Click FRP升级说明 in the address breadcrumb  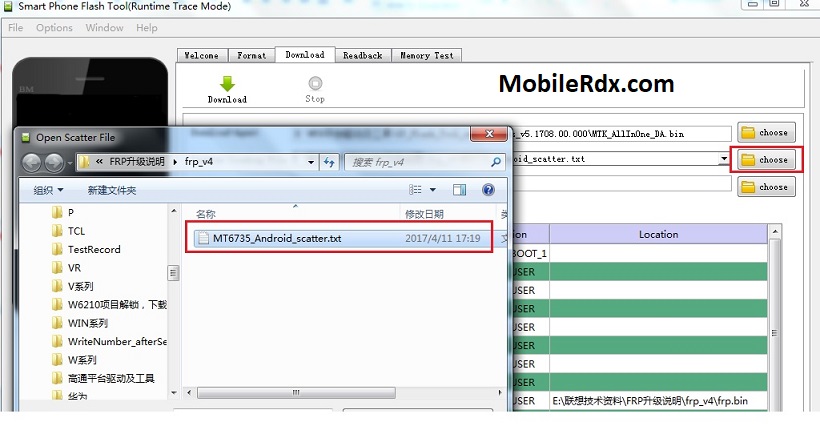[137, 162]
